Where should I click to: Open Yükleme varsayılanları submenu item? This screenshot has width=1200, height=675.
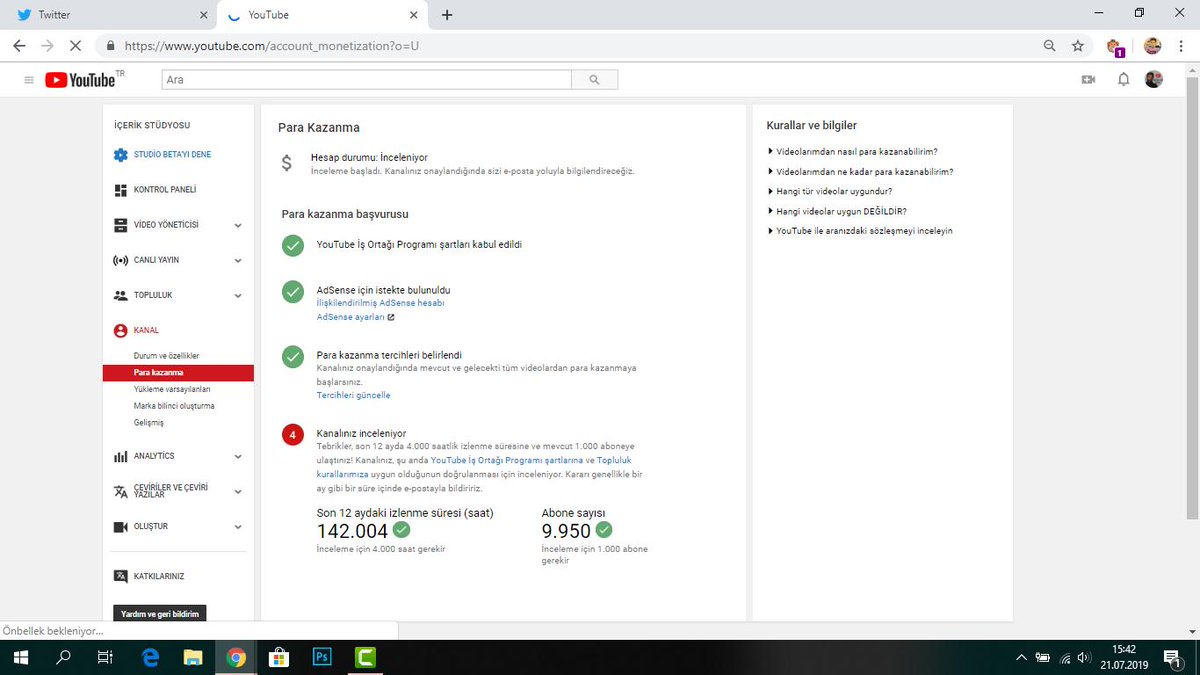click(172, 389)
